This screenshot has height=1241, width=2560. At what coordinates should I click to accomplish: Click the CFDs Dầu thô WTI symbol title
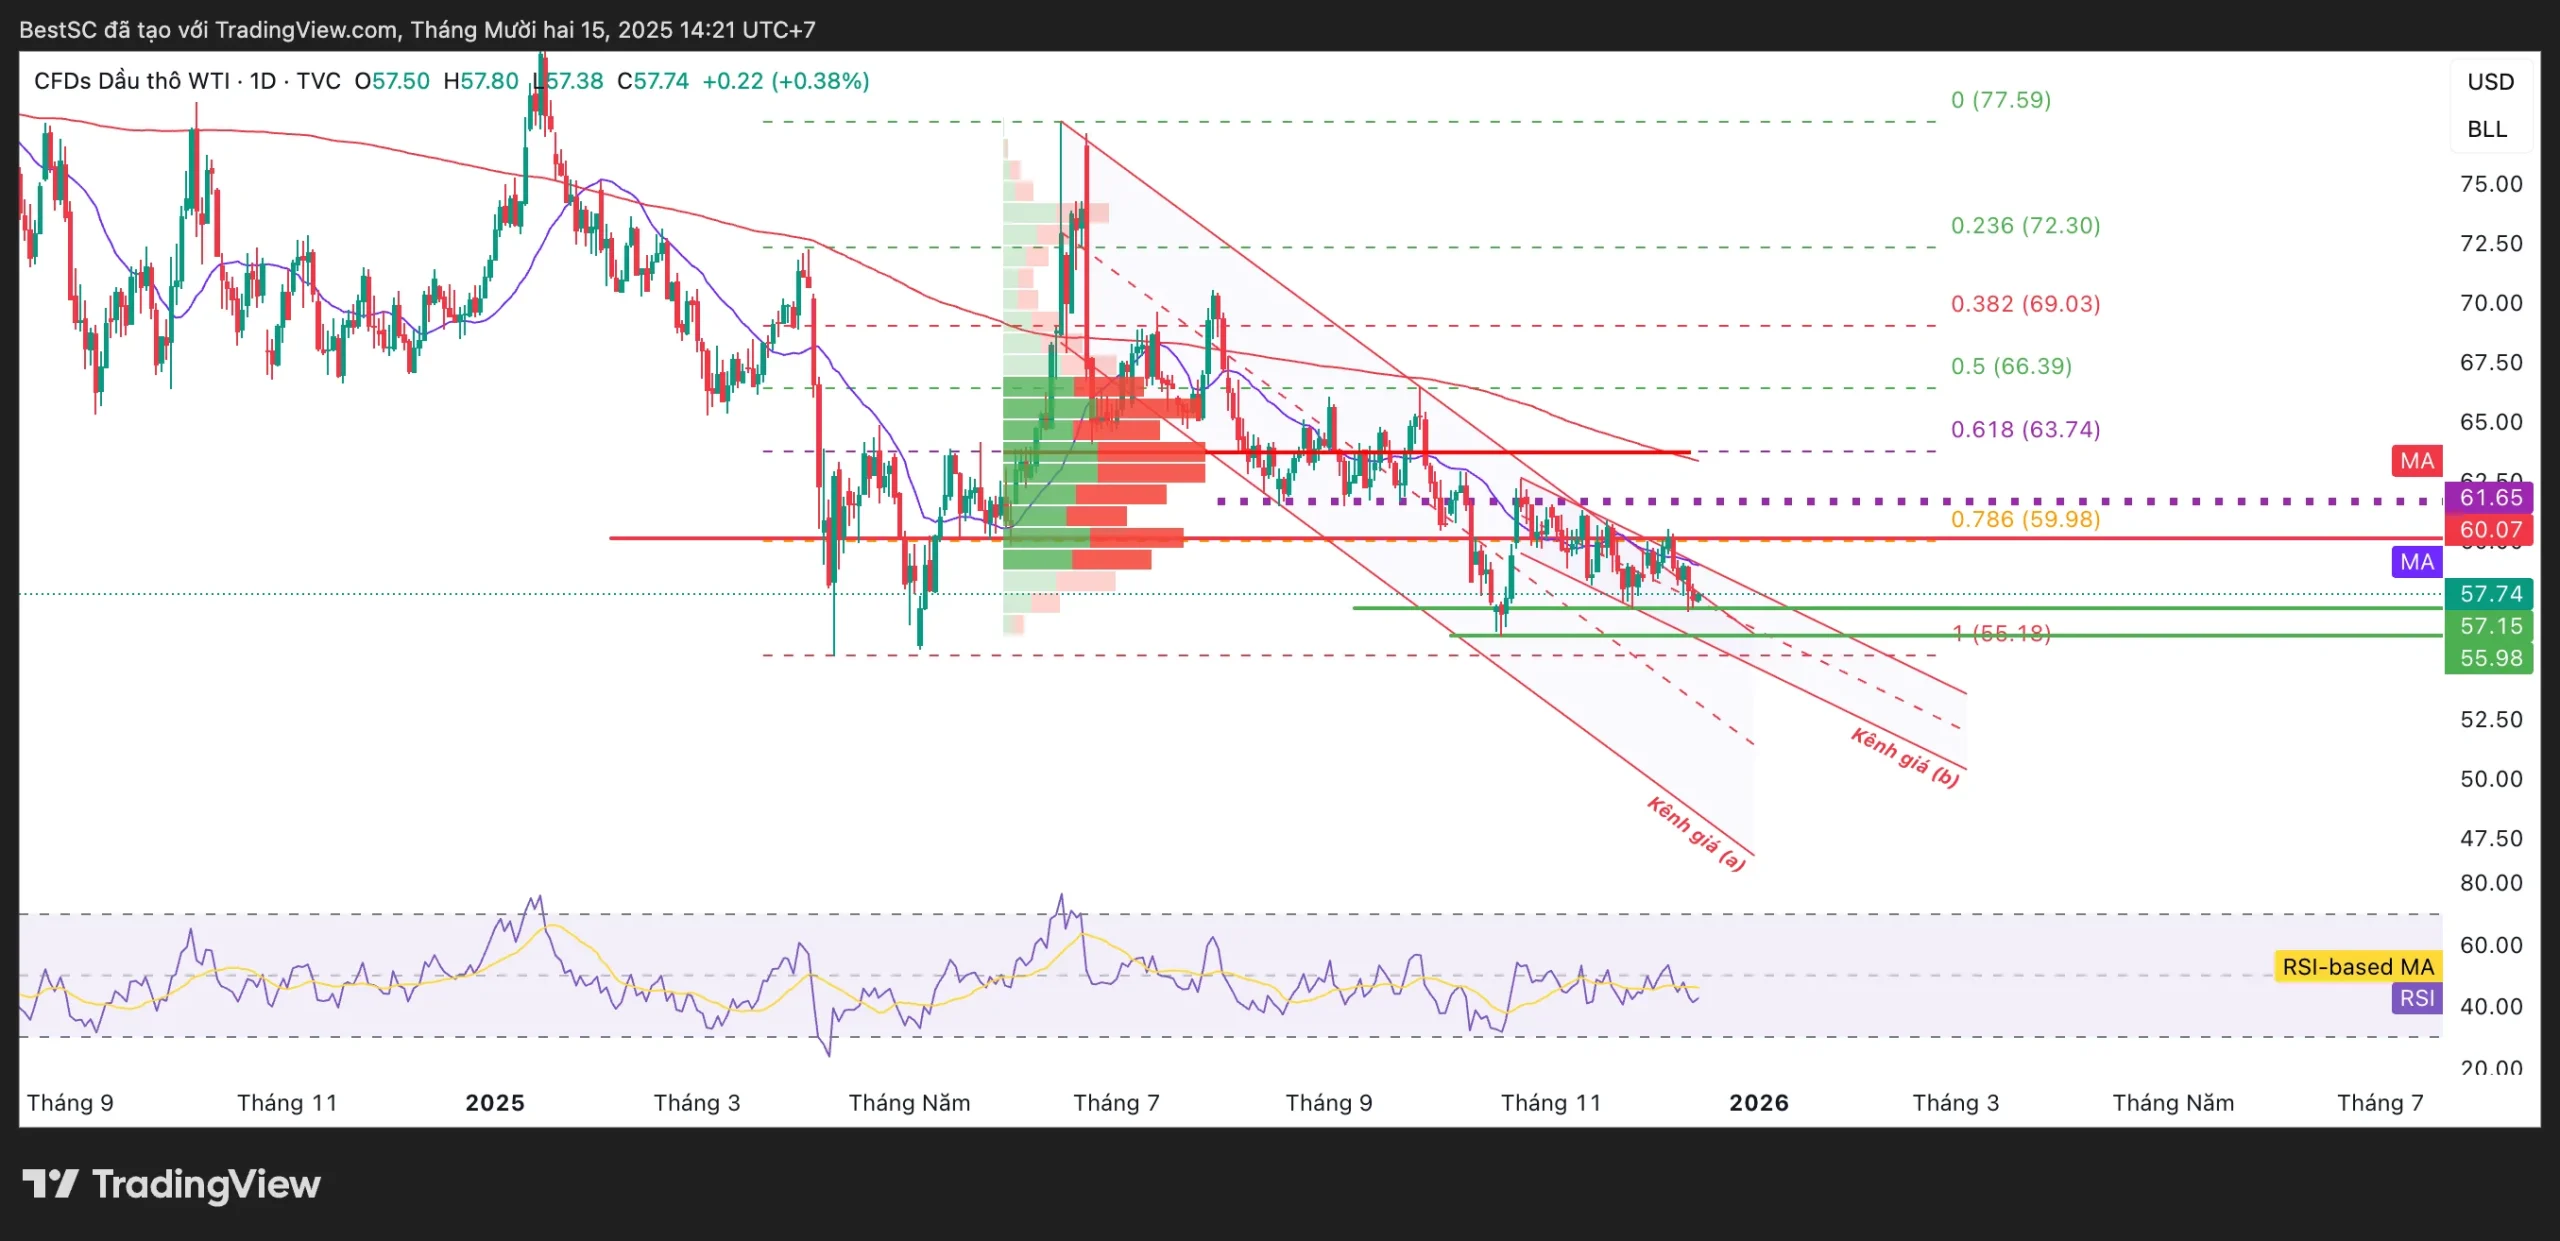tap(131, 81)
